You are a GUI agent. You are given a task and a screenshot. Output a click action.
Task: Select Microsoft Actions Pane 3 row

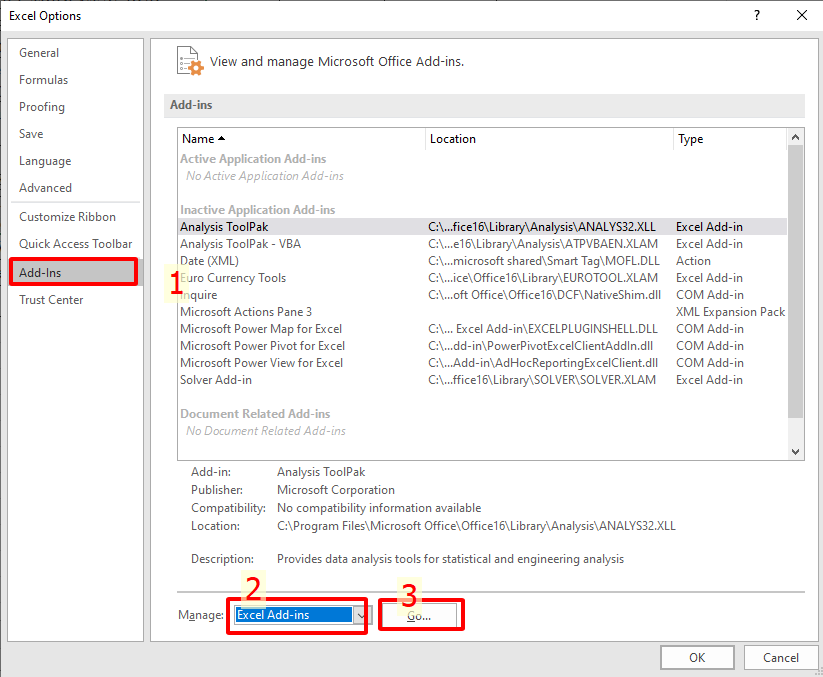(x=482, y=312)
